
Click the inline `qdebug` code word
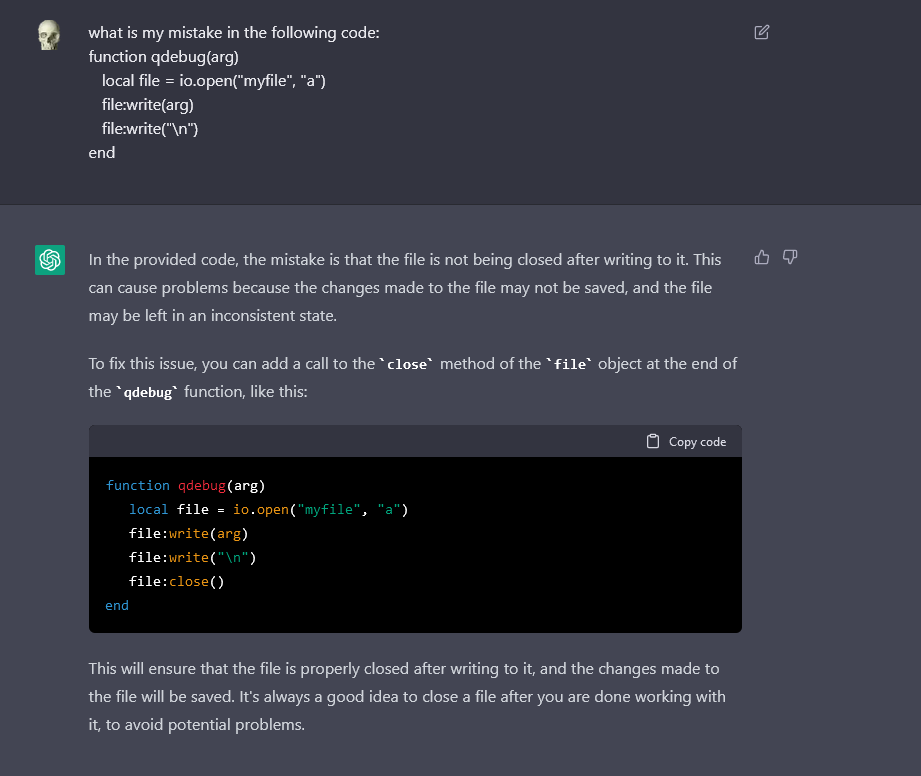[x=147, y=392]
